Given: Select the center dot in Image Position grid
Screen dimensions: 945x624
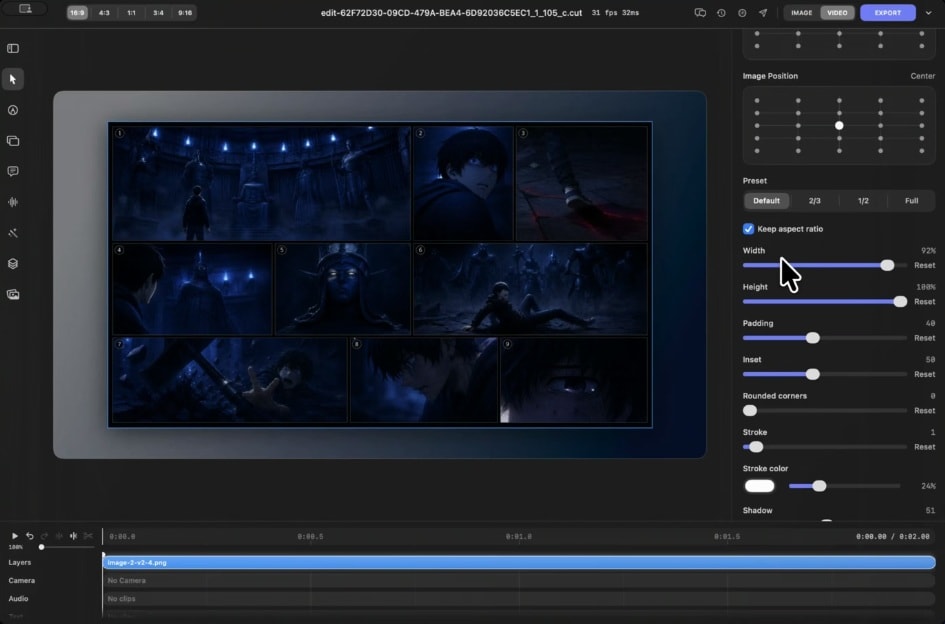Looking at the screenshot, I should [839, 125].
